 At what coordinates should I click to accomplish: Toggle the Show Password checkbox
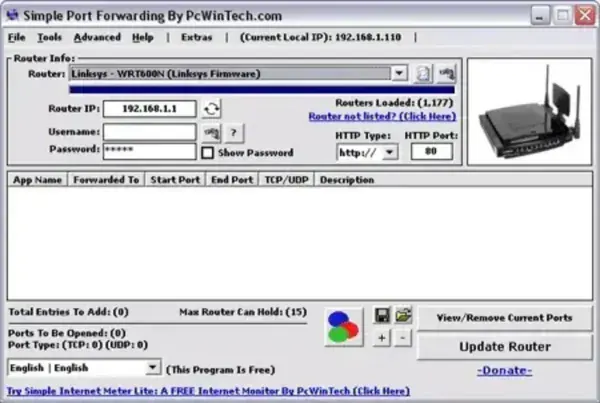point(207,153)
